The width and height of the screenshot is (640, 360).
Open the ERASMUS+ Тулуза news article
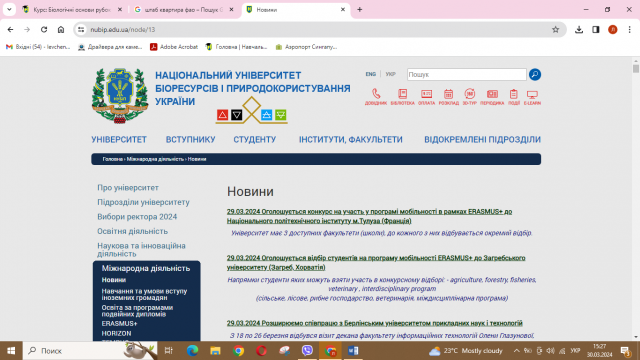(369, 216)
